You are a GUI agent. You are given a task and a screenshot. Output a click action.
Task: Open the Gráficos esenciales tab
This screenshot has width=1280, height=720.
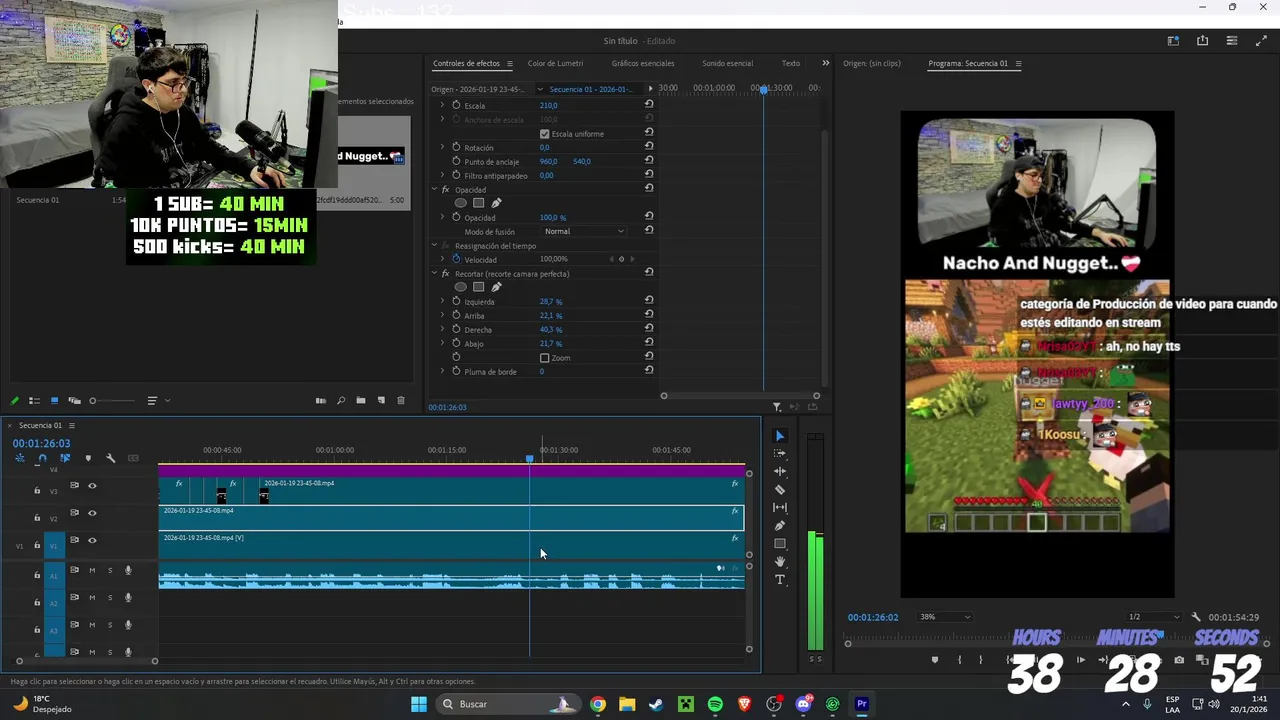point(643,63)
